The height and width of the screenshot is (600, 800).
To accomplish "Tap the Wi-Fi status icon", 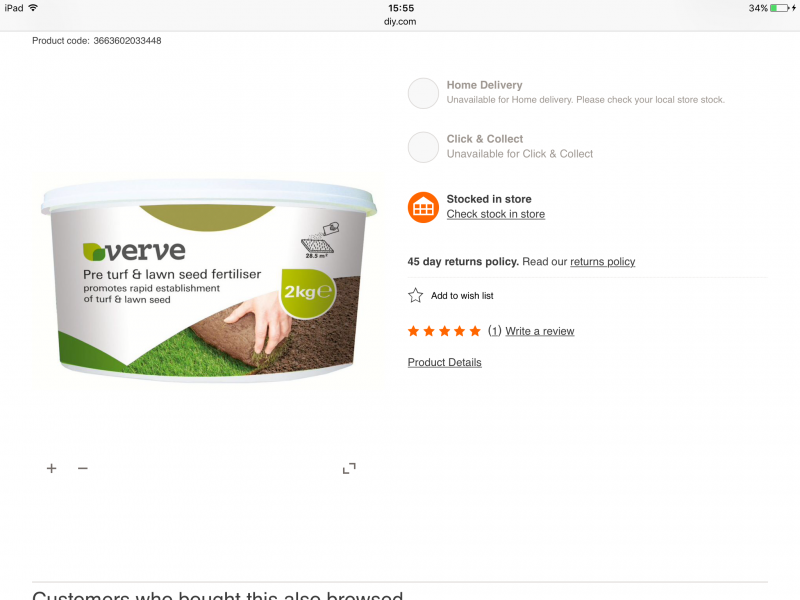I will pos(33,8).
